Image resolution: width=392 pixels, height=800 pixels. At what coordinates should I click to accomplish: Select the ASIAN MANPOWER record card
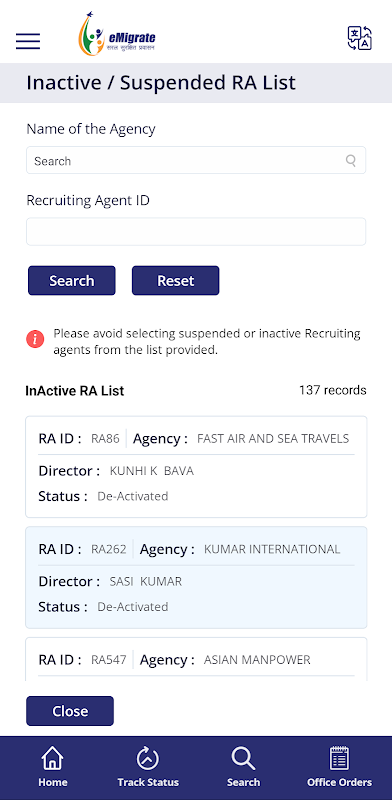coord(196,659)
